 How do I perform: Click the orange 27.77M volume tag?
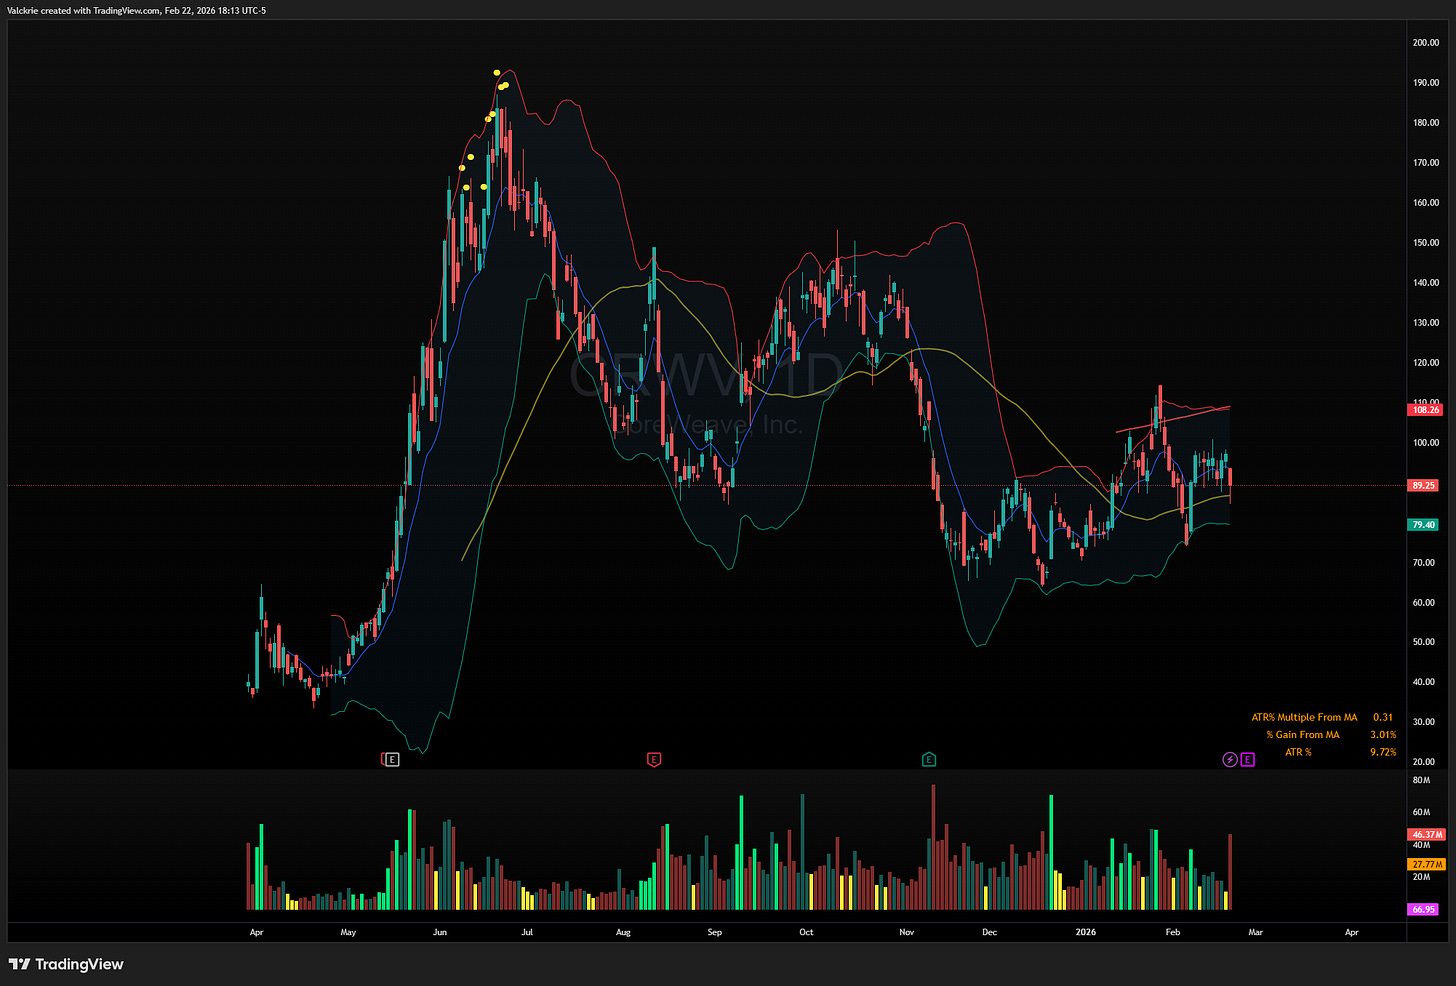1426,864
